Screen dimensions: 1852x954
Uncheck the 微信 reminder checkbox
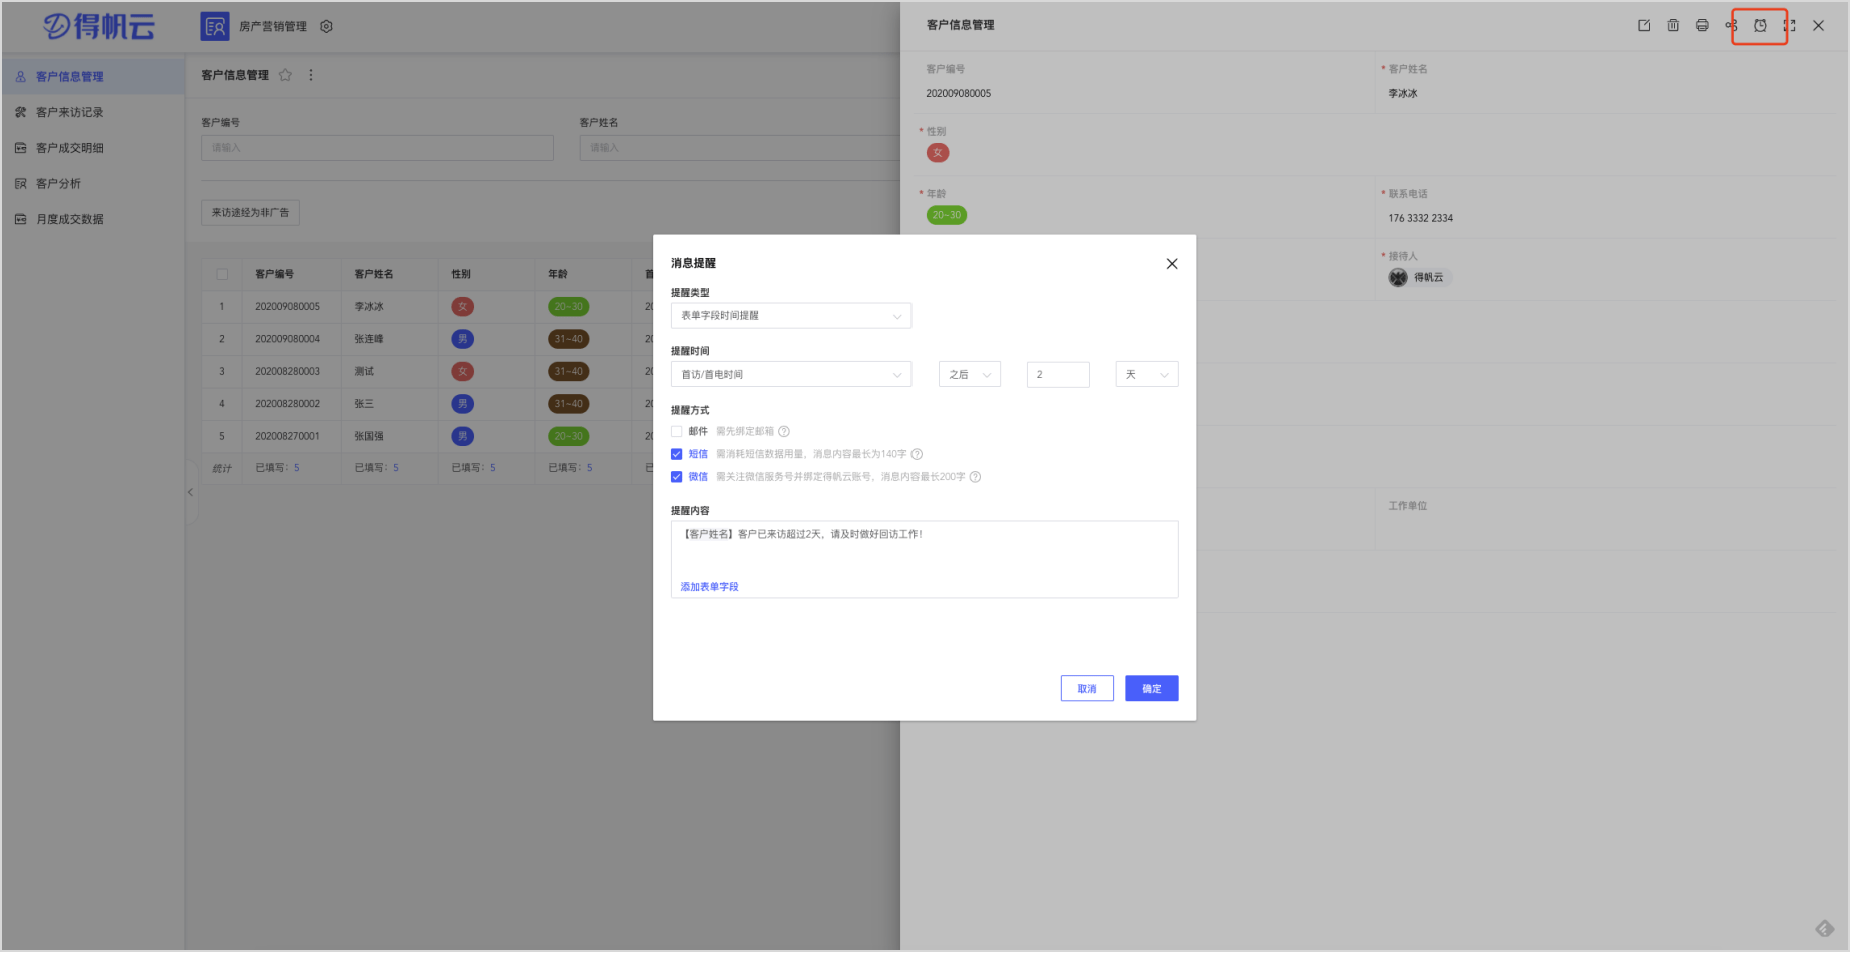pos(677,478)
